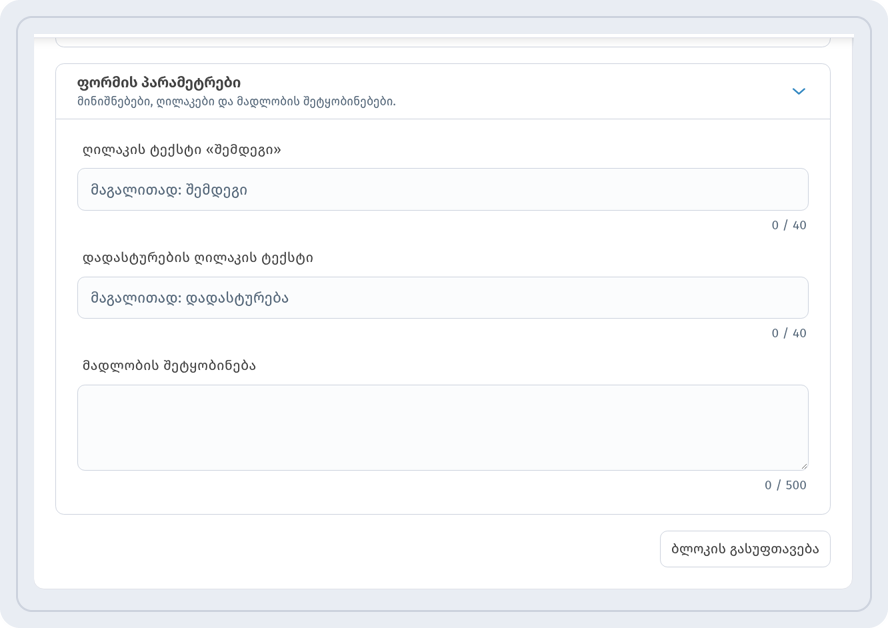Click the subtitle მინიშნებები, ღილაკები და მადლობის შეტყობინებები
Screen dimensions: 888x628
(x=237, y=102)
